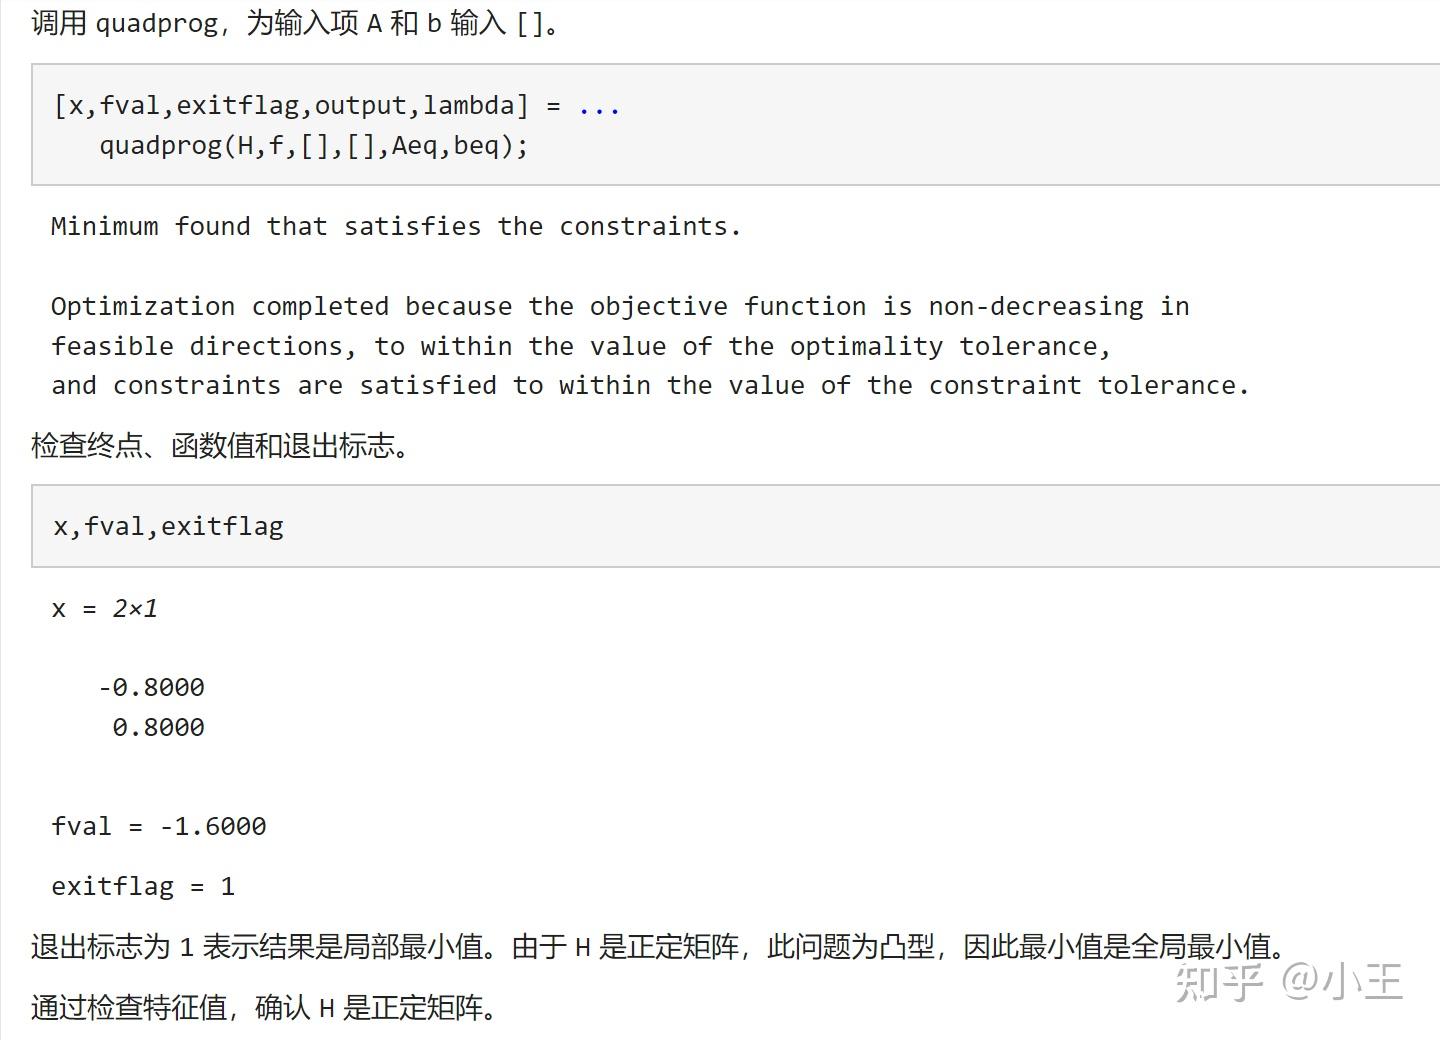Click the sentence "通过检查特征值，确认 H 是正定矩阵"

tap(264, 1007)
